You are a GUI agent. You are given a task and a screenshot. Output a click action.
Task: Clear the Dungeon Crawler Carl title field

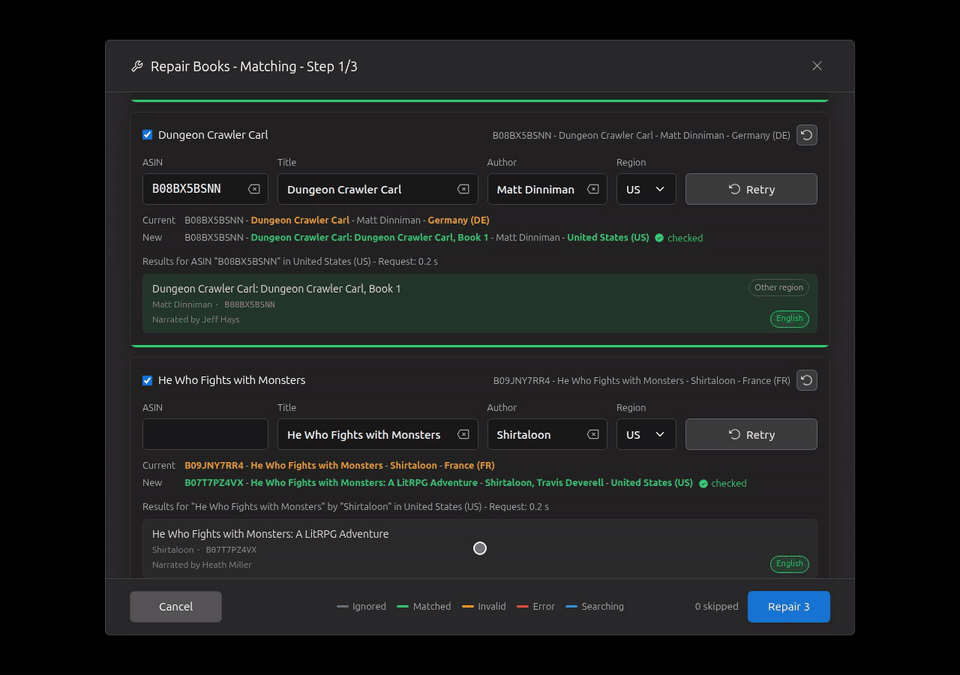pos(463,189)
